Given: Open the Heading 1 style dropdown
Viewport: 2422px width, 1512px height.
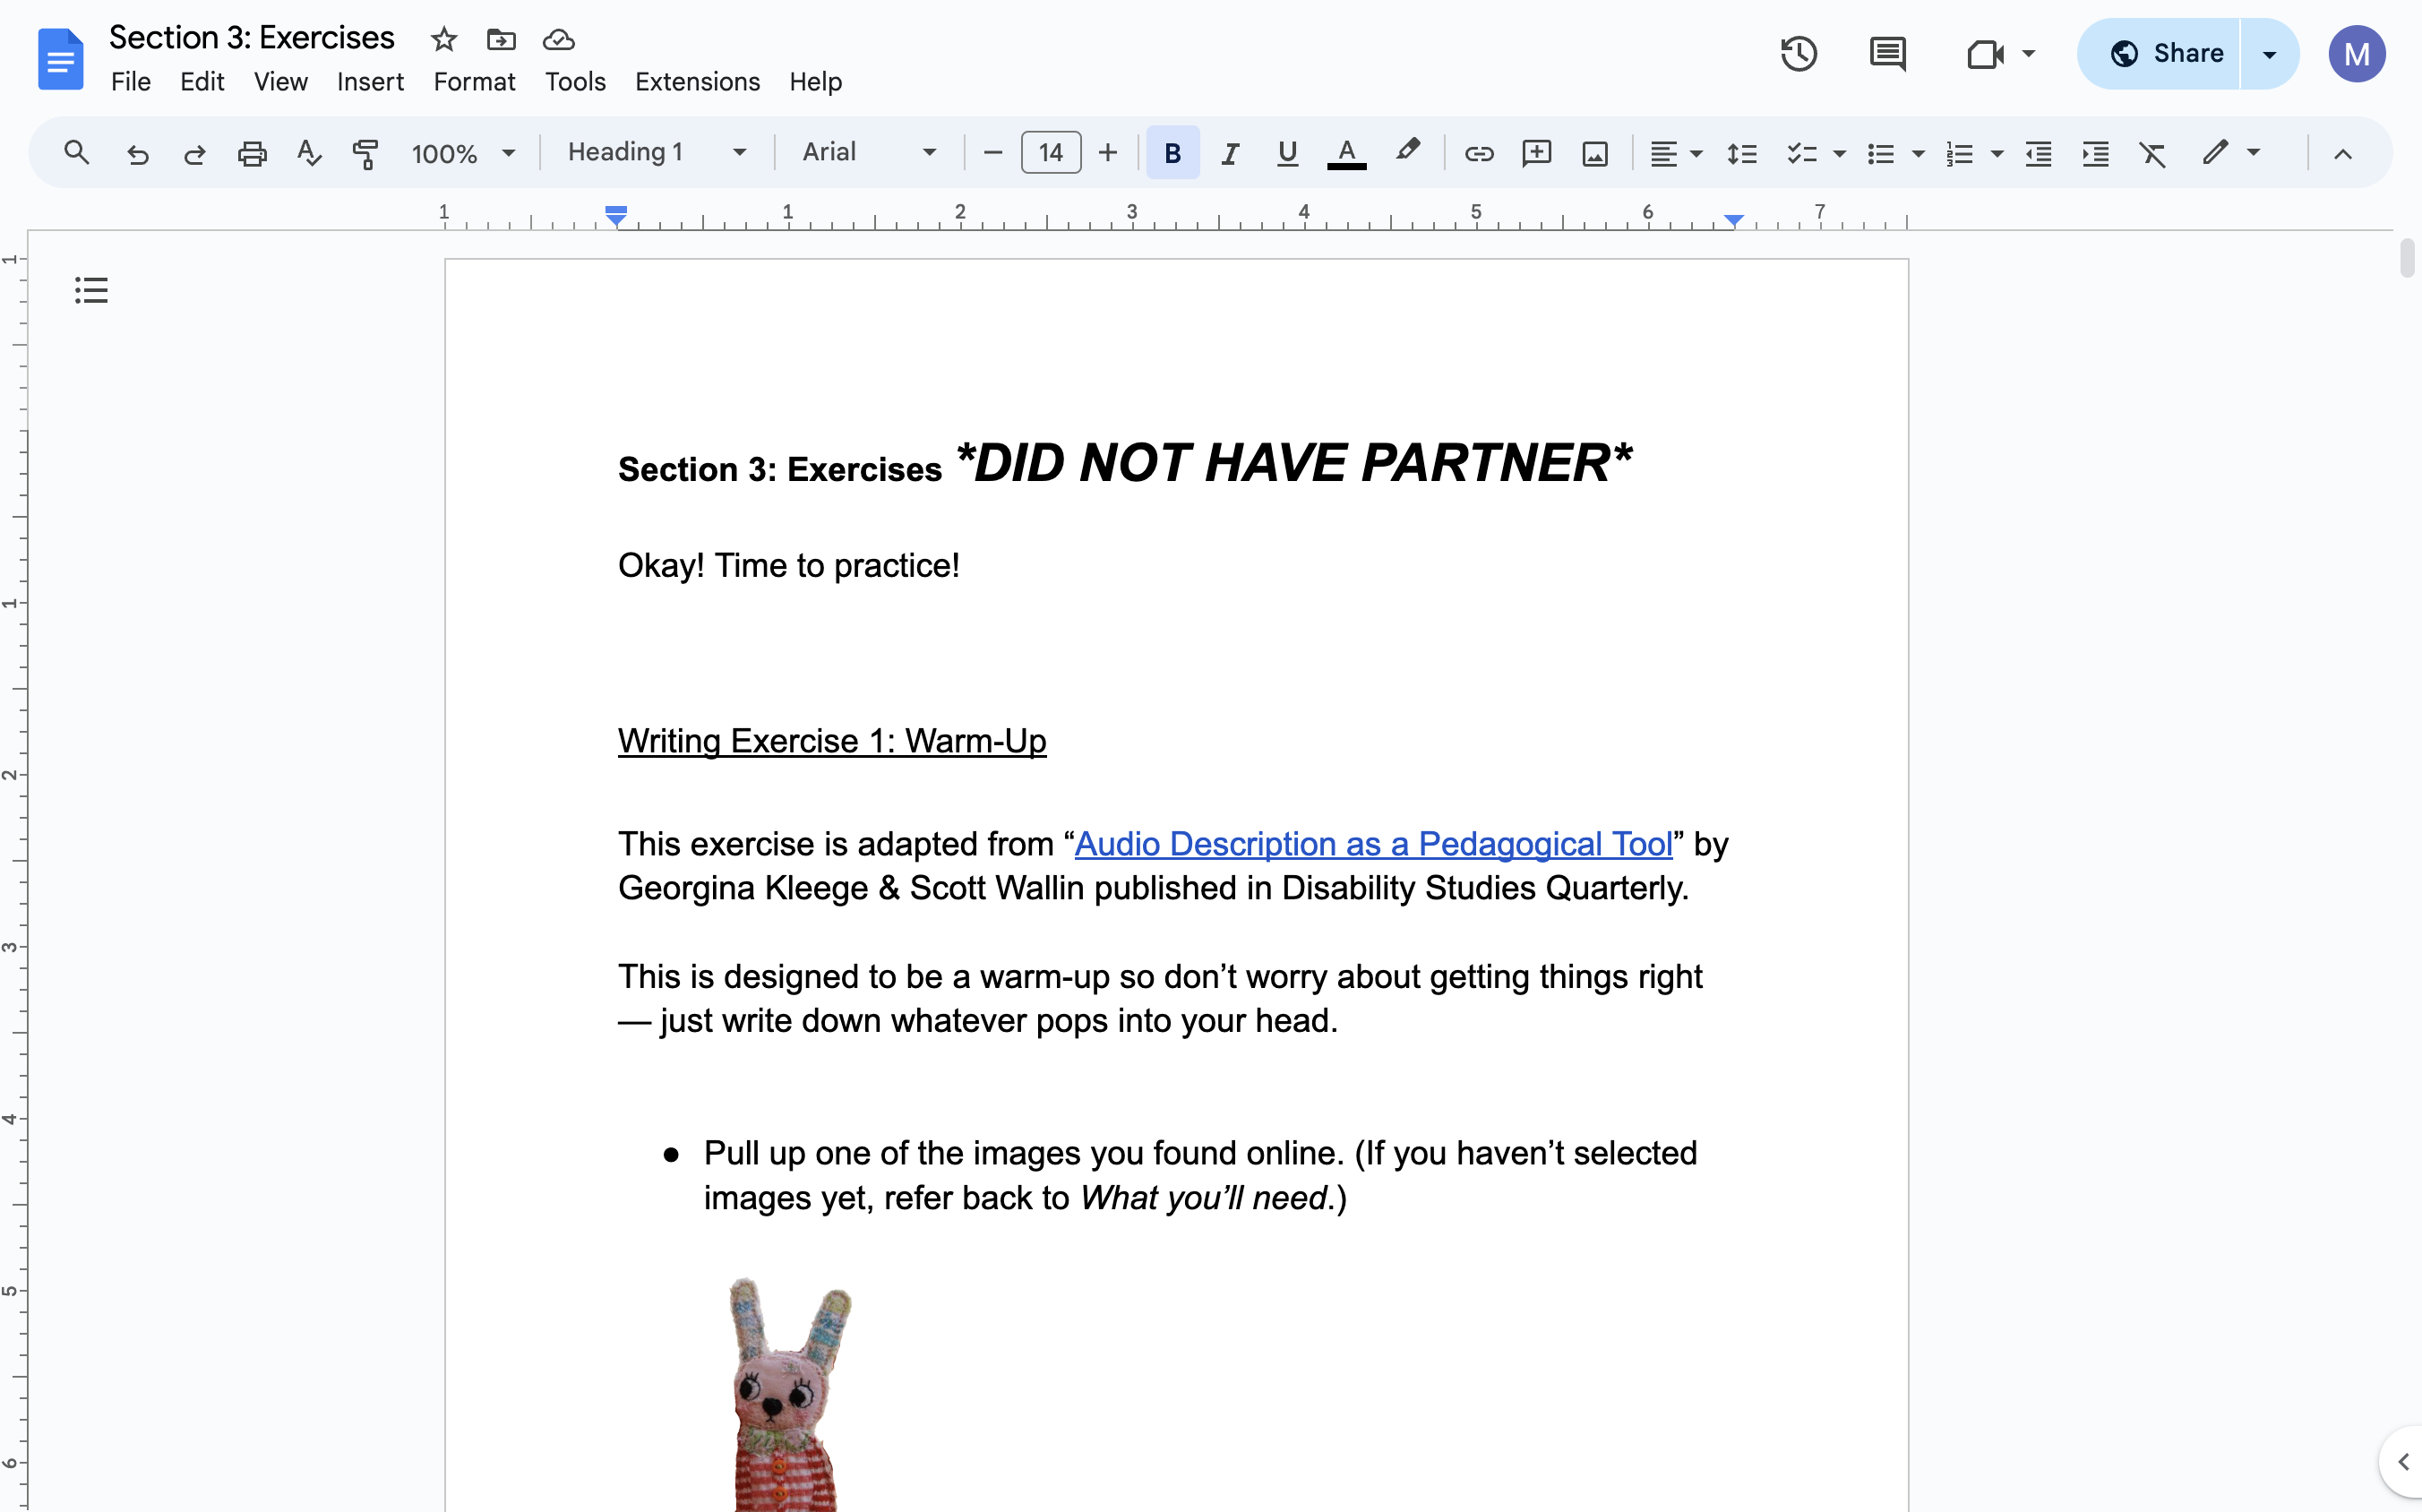Looking at the screenshot, I should tap(656, 153).
